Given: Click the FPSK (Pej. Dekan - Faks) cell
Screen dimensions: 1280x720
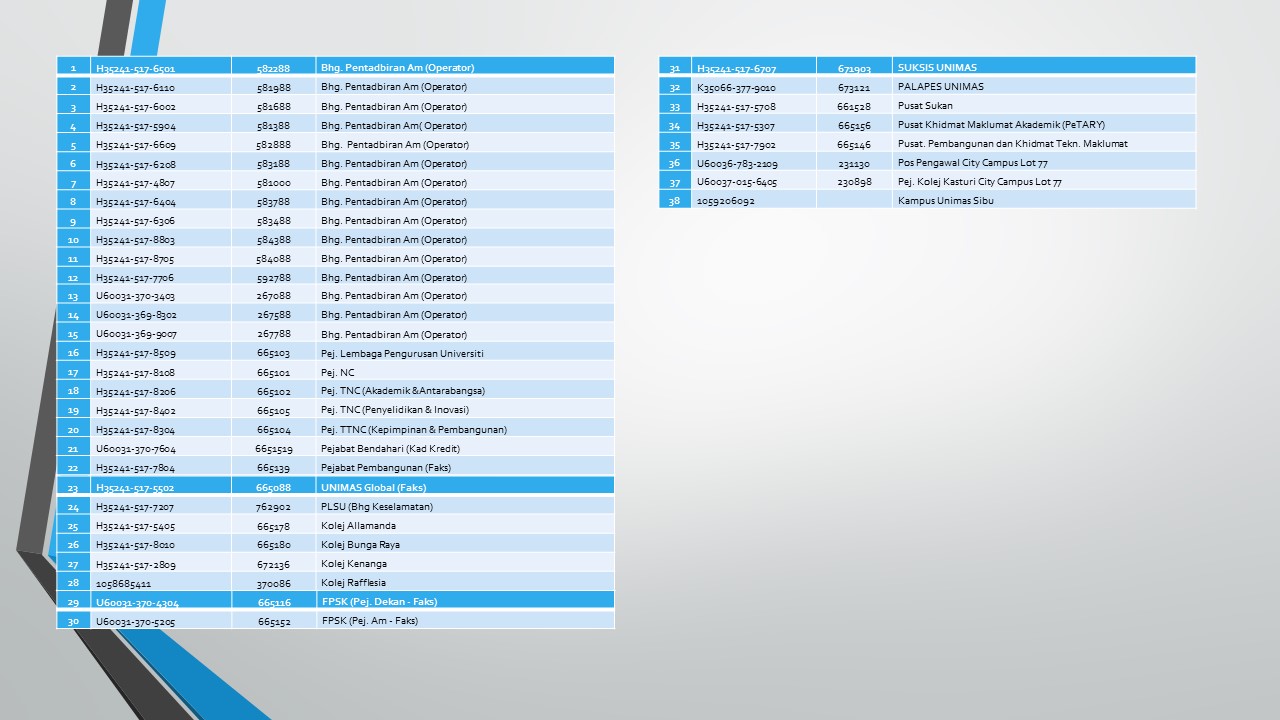Looking at the screenshot, I should pos(379,602).
